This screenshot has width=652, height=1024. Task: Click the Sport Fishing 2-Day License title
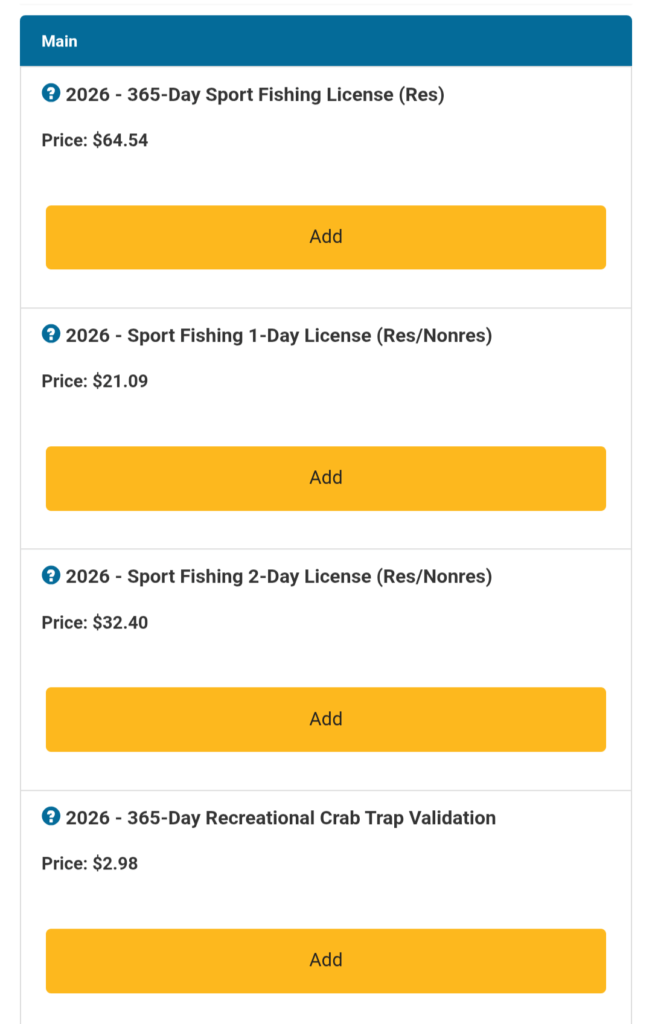[x=279, y=577]
